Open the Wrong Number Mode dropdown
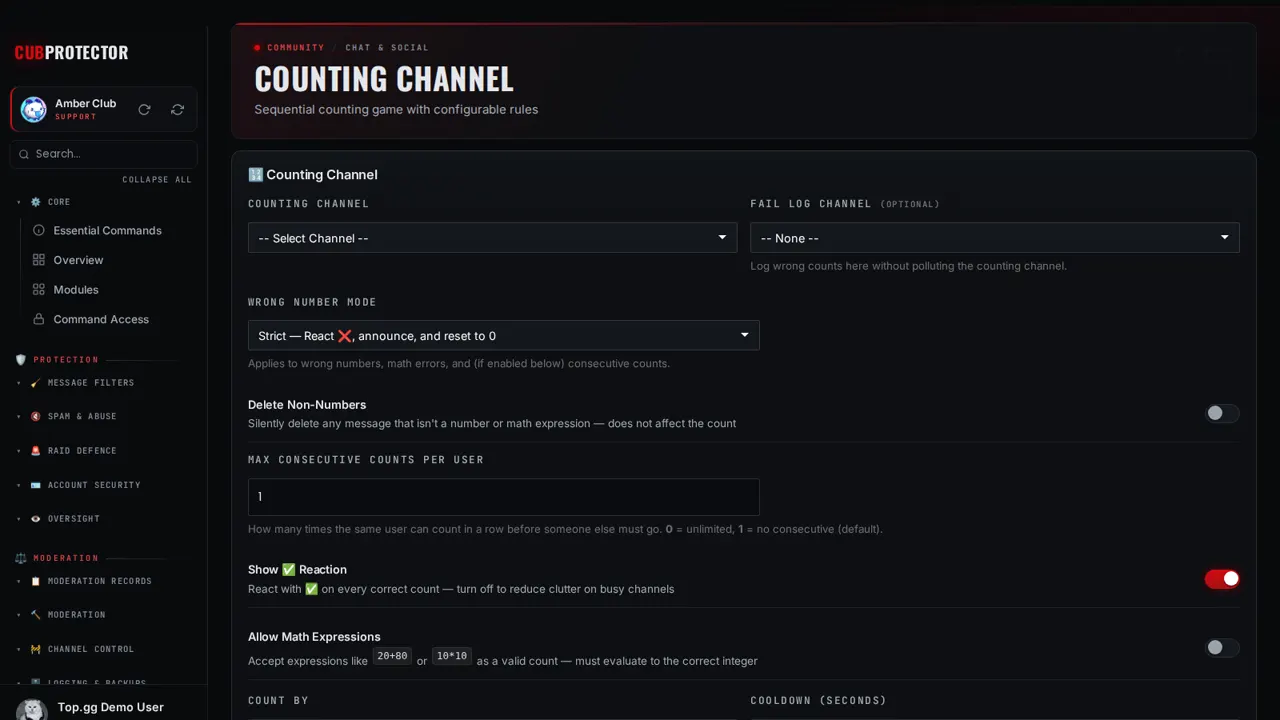Image resolution: width=1280 pixels, height=720 pixels. [x=504, y=335]
